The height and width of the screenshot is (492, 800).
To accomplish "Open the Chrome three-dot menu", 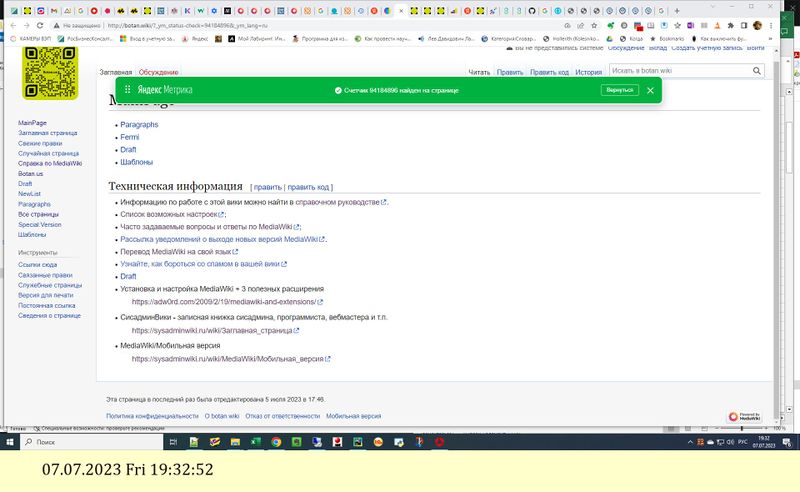I will coord(771,26).
